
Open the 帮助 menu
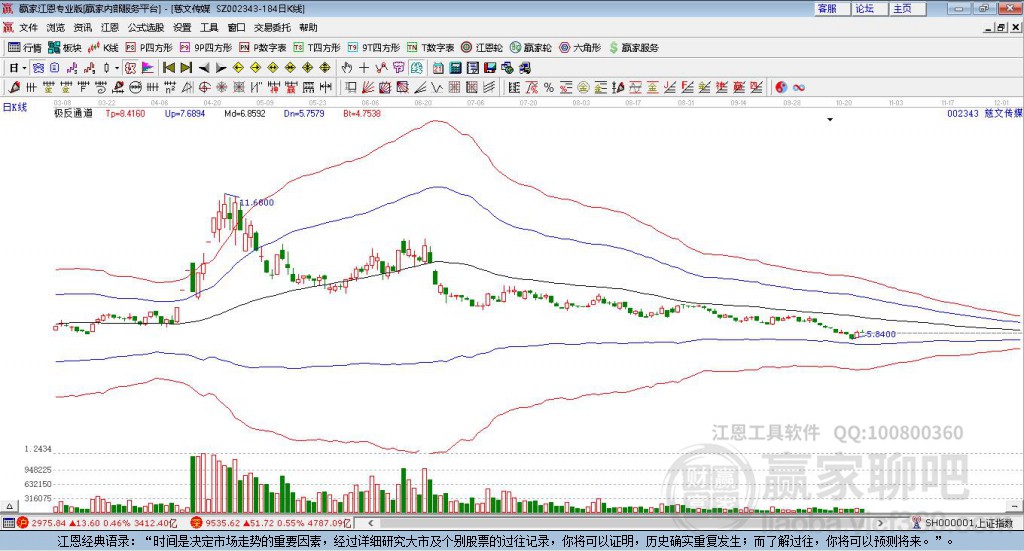[308, 27]
